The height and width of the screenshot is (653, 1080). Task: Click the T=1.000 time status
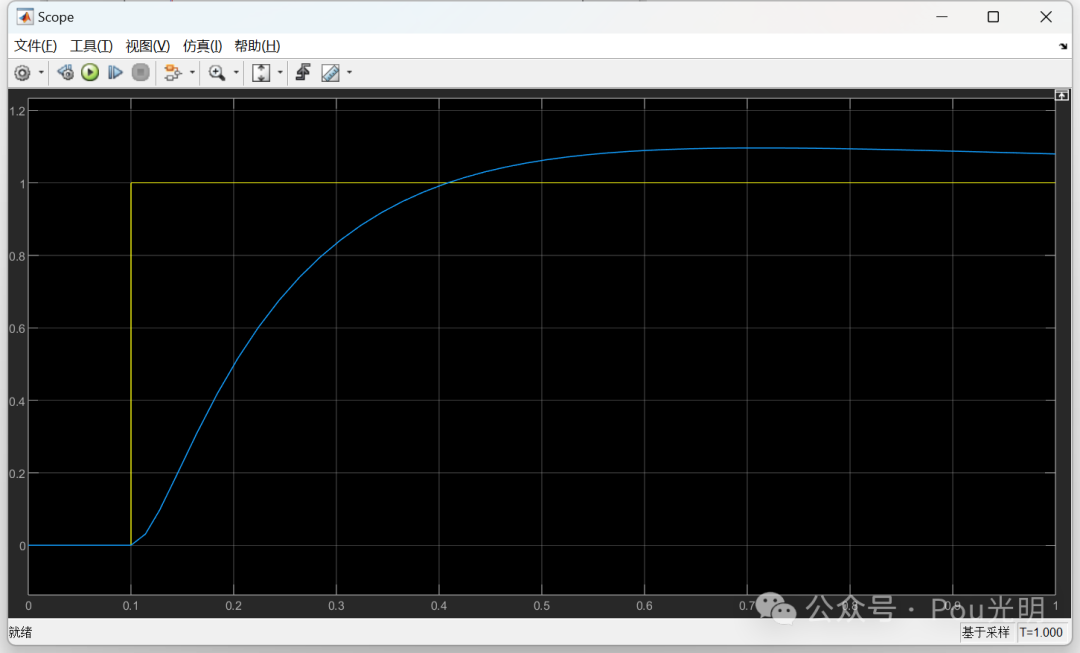click(1041, 632)
